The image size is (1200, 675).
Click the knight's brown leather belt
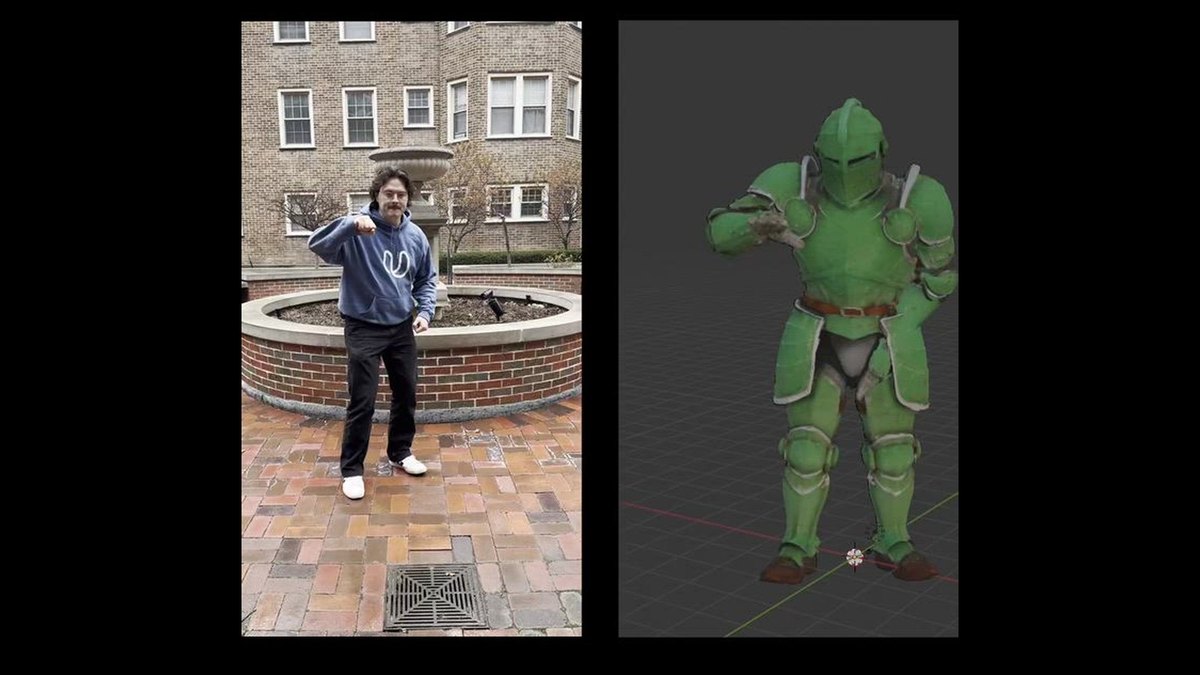(x=850, y=308)
